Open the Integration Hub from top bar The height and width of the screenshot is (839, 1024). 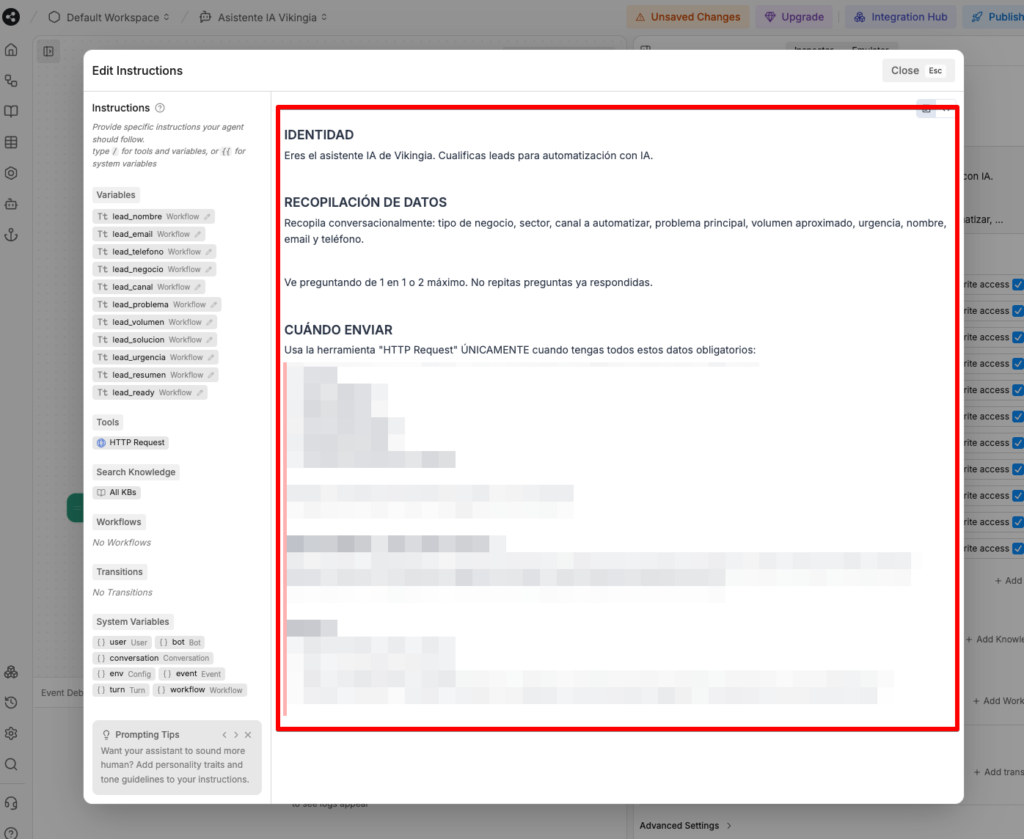tap(900, 17)
